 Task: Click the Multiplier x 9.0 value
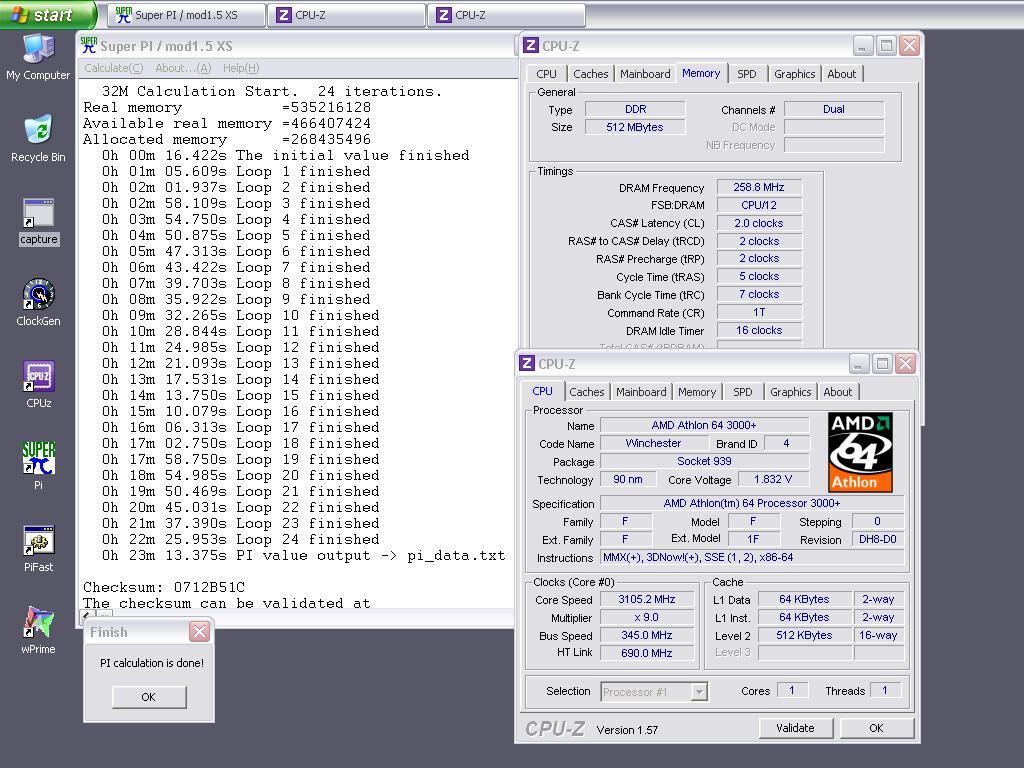[647, 617]
